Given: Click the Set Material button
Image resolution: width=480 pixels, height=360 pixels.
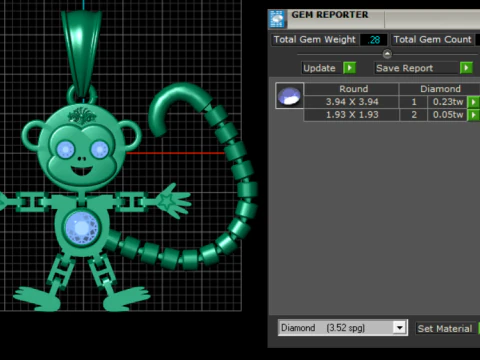Looking at the screenshot, I should tap(445, 328).
